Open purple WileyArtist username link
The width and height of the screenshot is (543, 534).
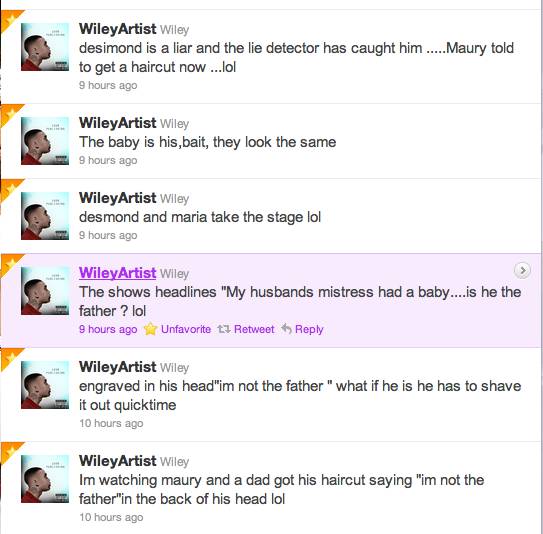pyautogui.click(x=117, y=273)
